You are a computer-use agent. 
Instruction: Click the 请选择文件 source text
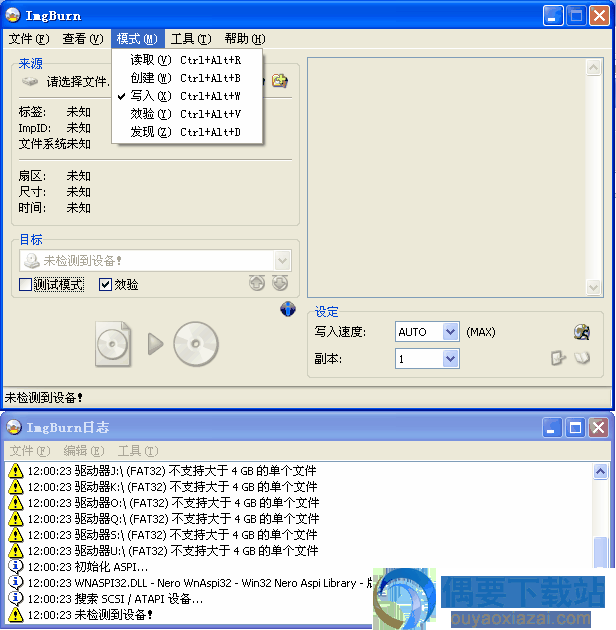[78, 82]
